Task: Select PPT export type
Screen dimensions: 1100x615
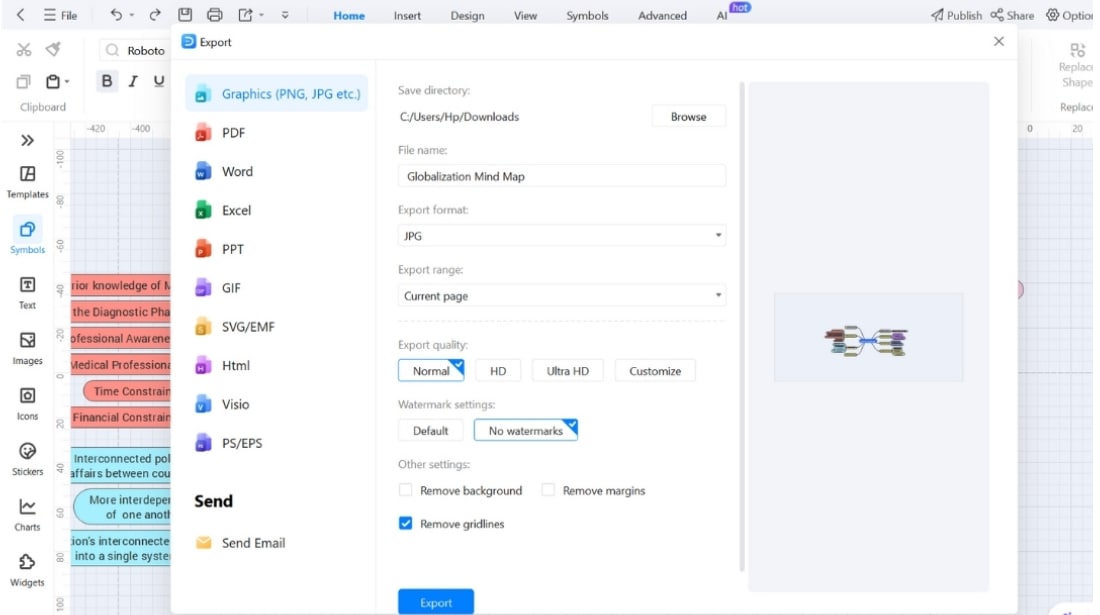Action: [219, 249]
